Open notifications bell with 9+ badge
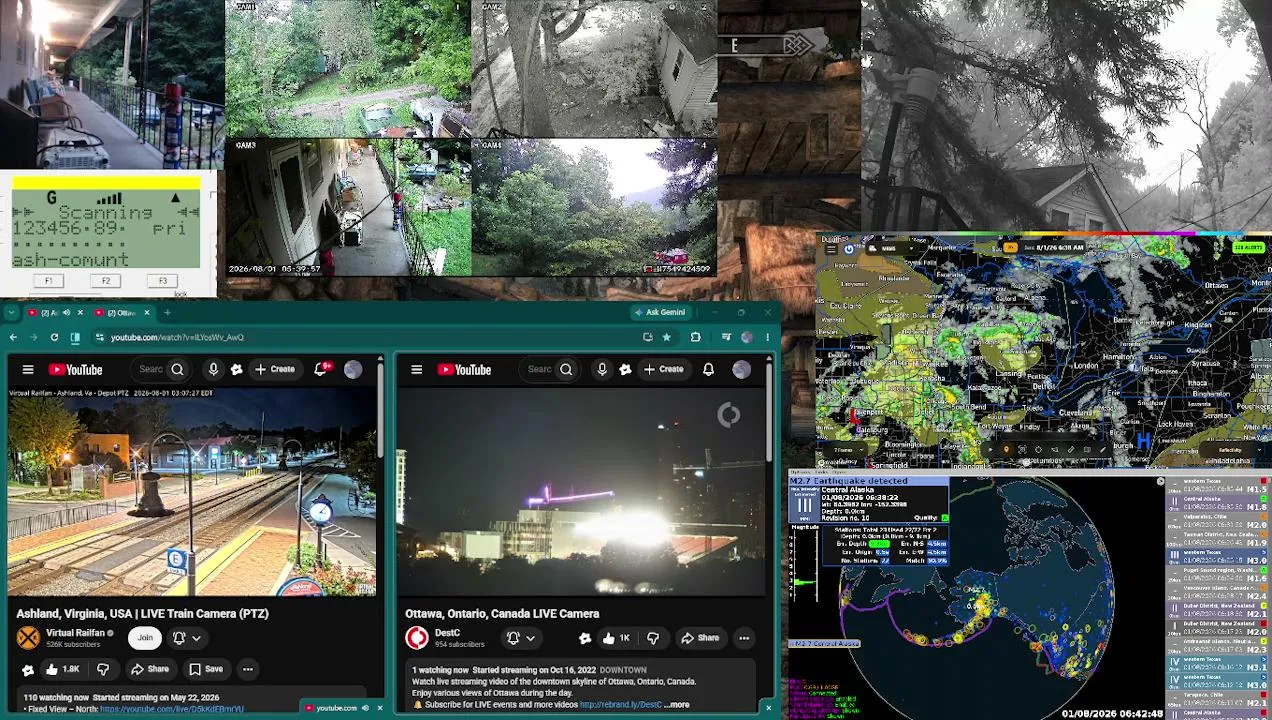 click(x=323, y=370)
